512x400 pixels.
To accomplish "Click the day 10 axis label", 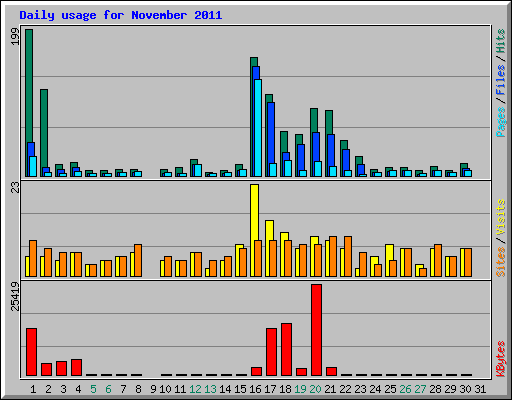I will (165, 389).
